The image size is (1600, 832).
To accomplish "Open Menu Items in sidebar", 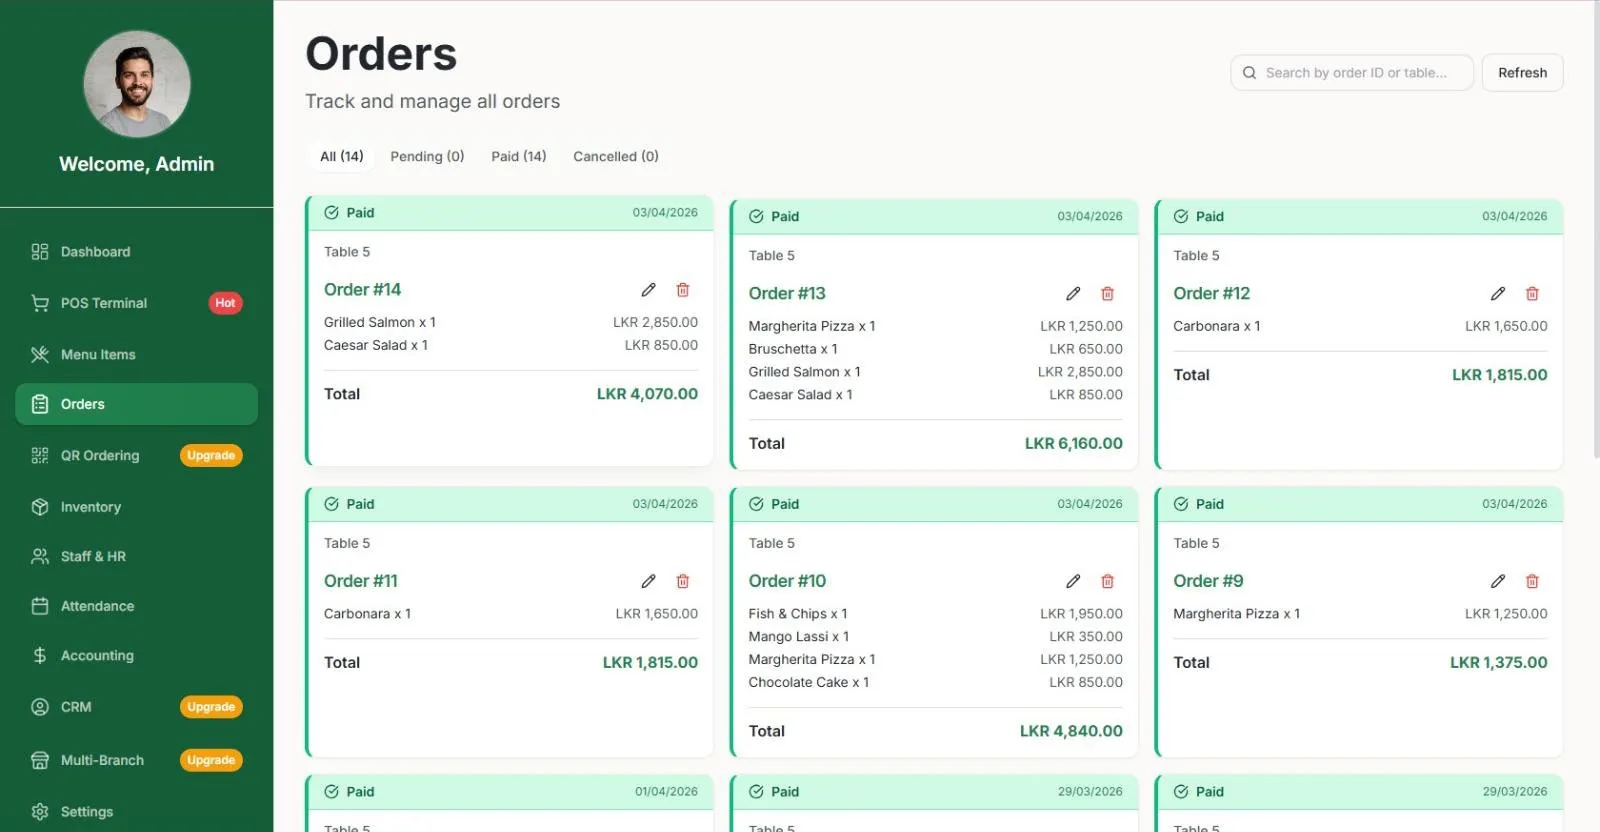I will point(136,355).
